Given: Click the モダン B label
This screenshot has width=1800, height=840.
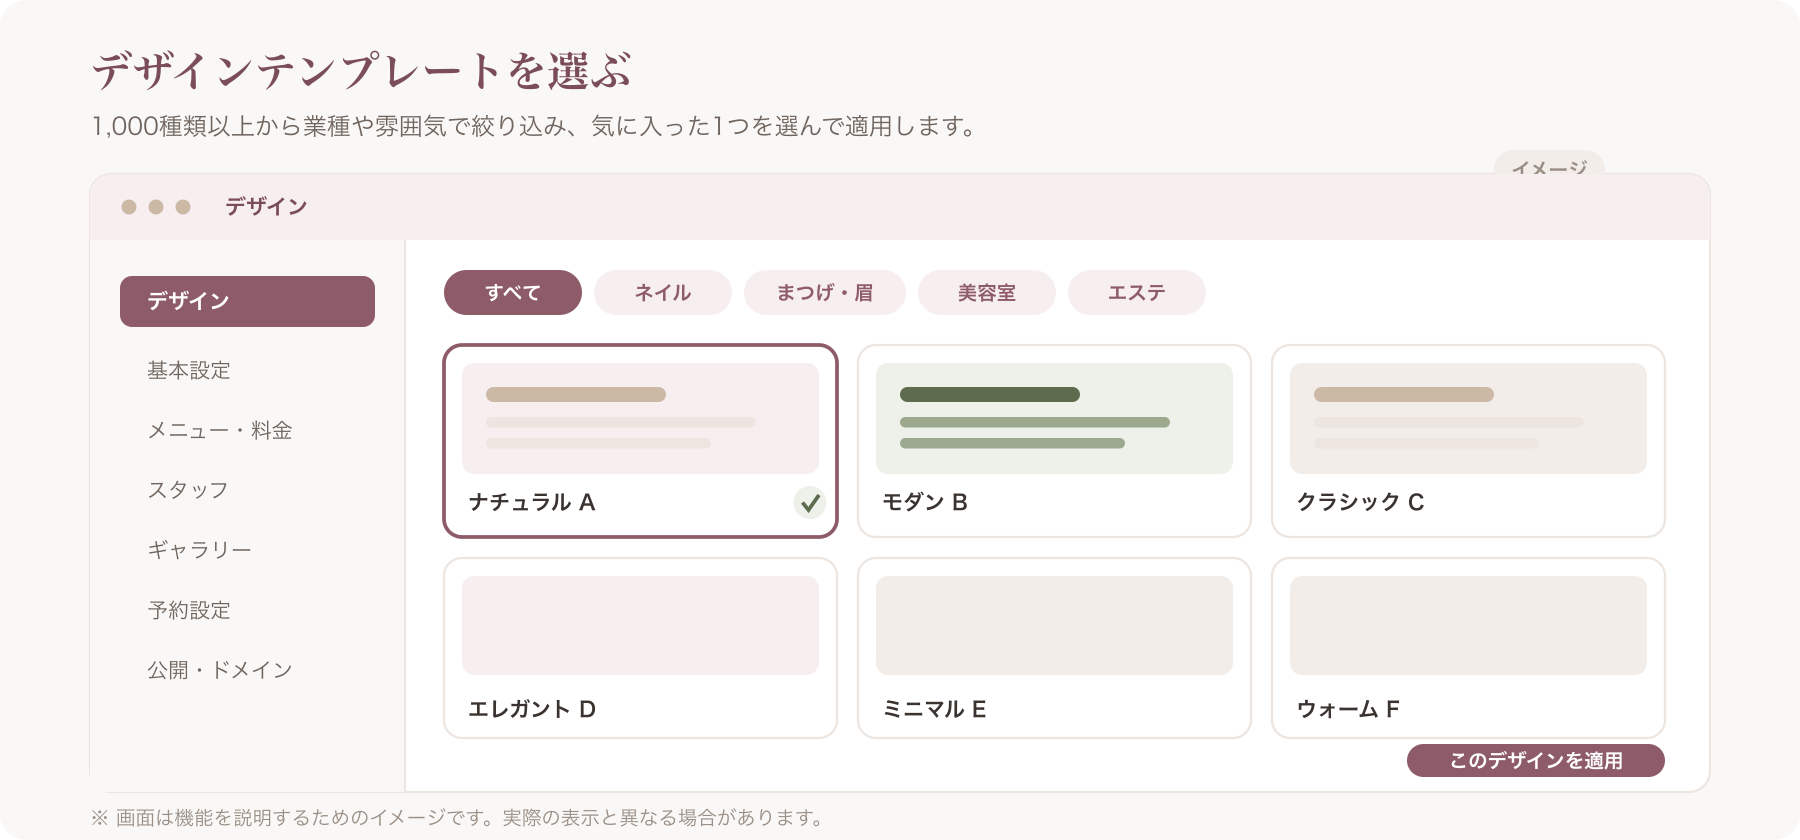Looking at the screenshot, I should tap(925, 502).
